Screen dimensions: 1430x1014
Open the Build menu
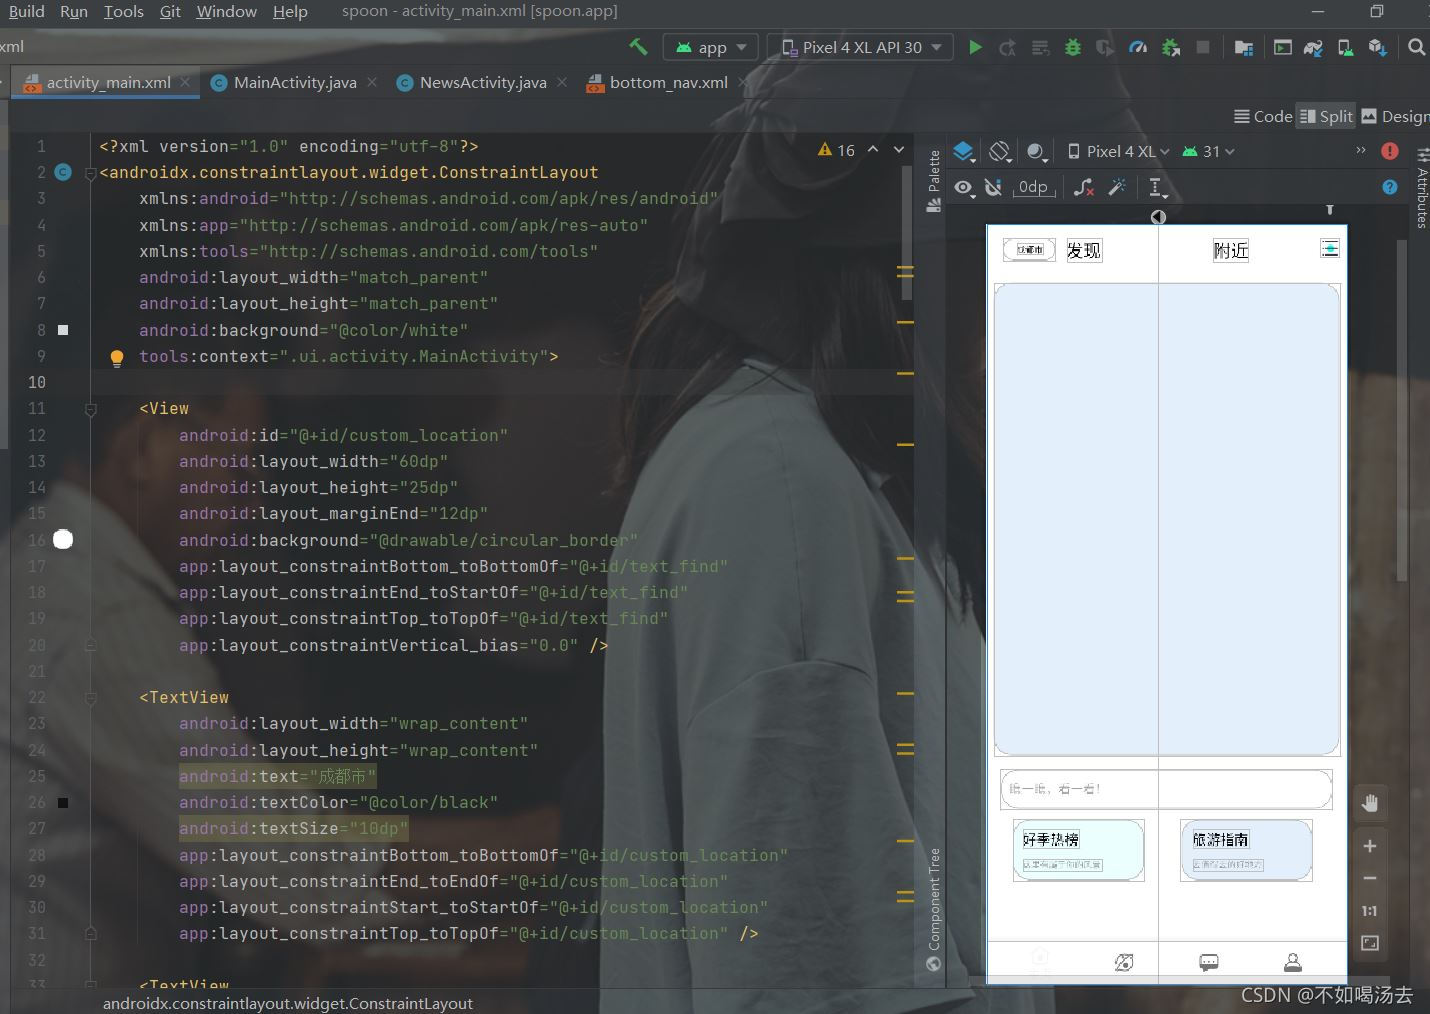(26, 11)
